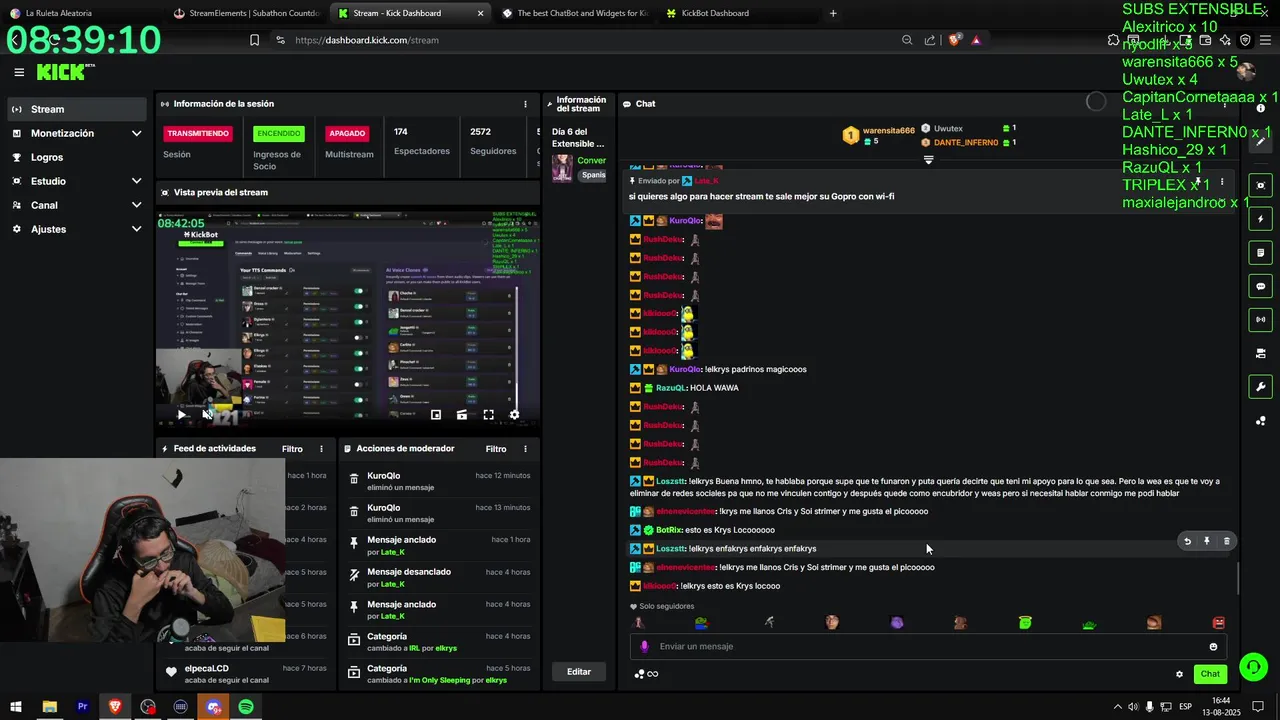Expand the Ajustes sidebar section
Screen dimensions: 1280x720
coord(77,229)
